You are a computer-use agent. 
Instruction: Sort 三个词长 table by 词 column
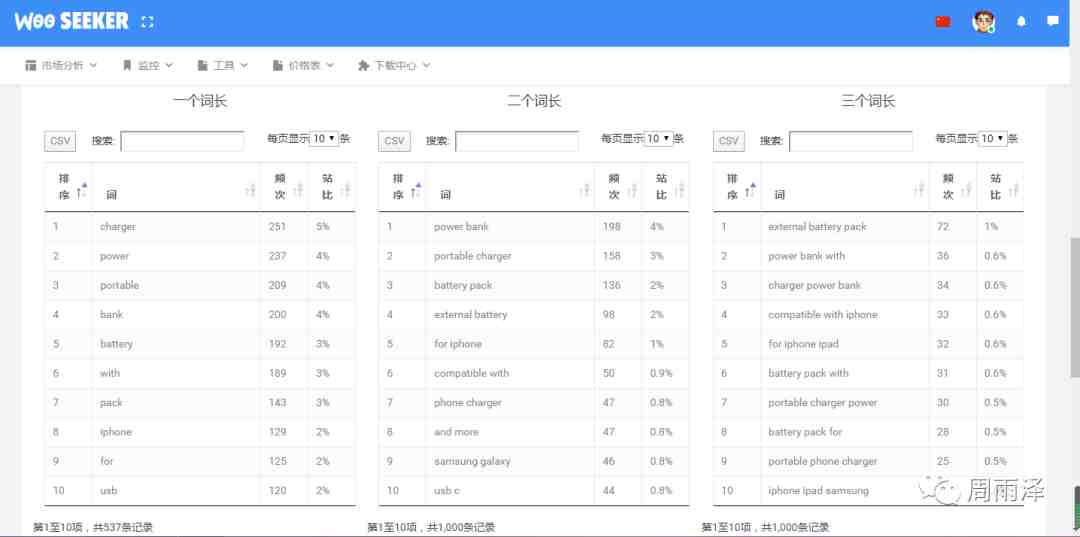(x=845, y=187)
